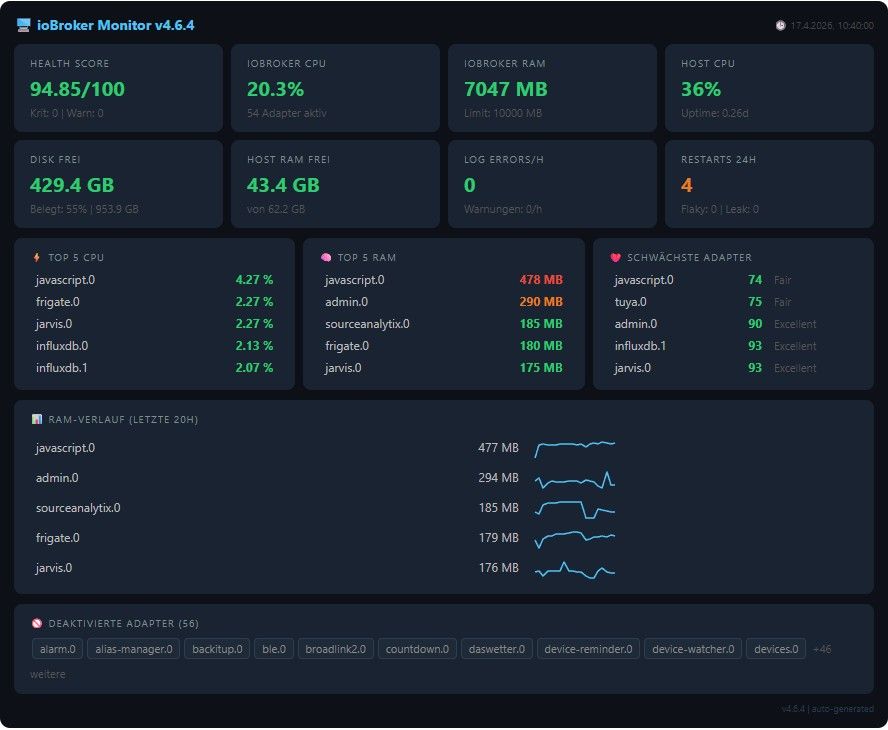The height and width of the screenshot is (730, 888).
Task: Click the bar chart icon beside RAM-Verlauf
Action: pyautogui.click(x=37, y=419)
